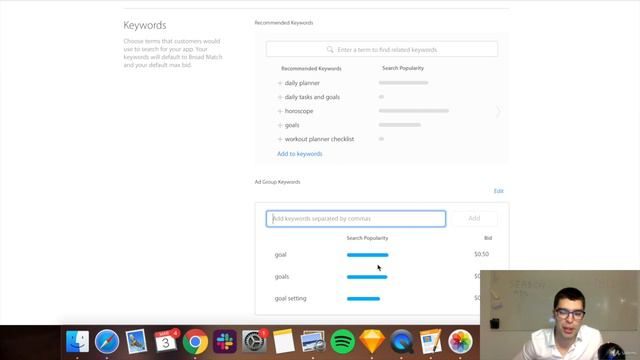Open Slack from the Dock

(x=225, y=341)
